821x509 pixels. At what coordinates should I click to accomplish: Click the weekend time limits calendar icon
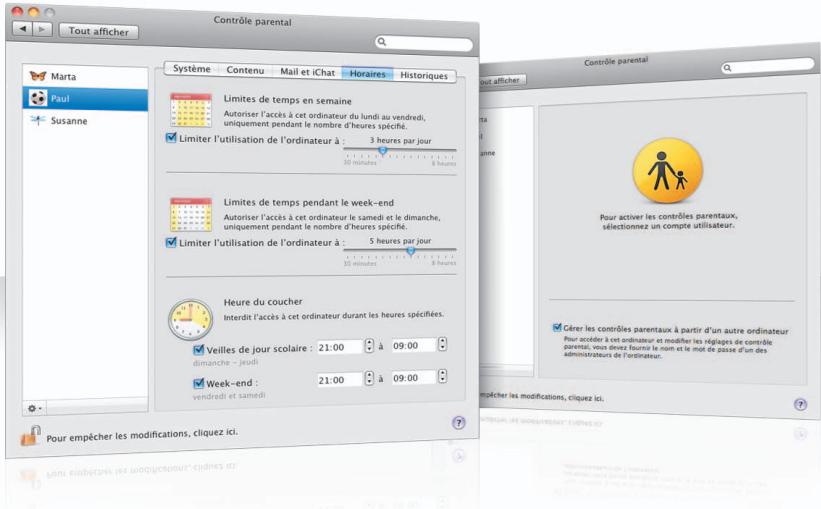pyautogui.click(x=191, y=214)
